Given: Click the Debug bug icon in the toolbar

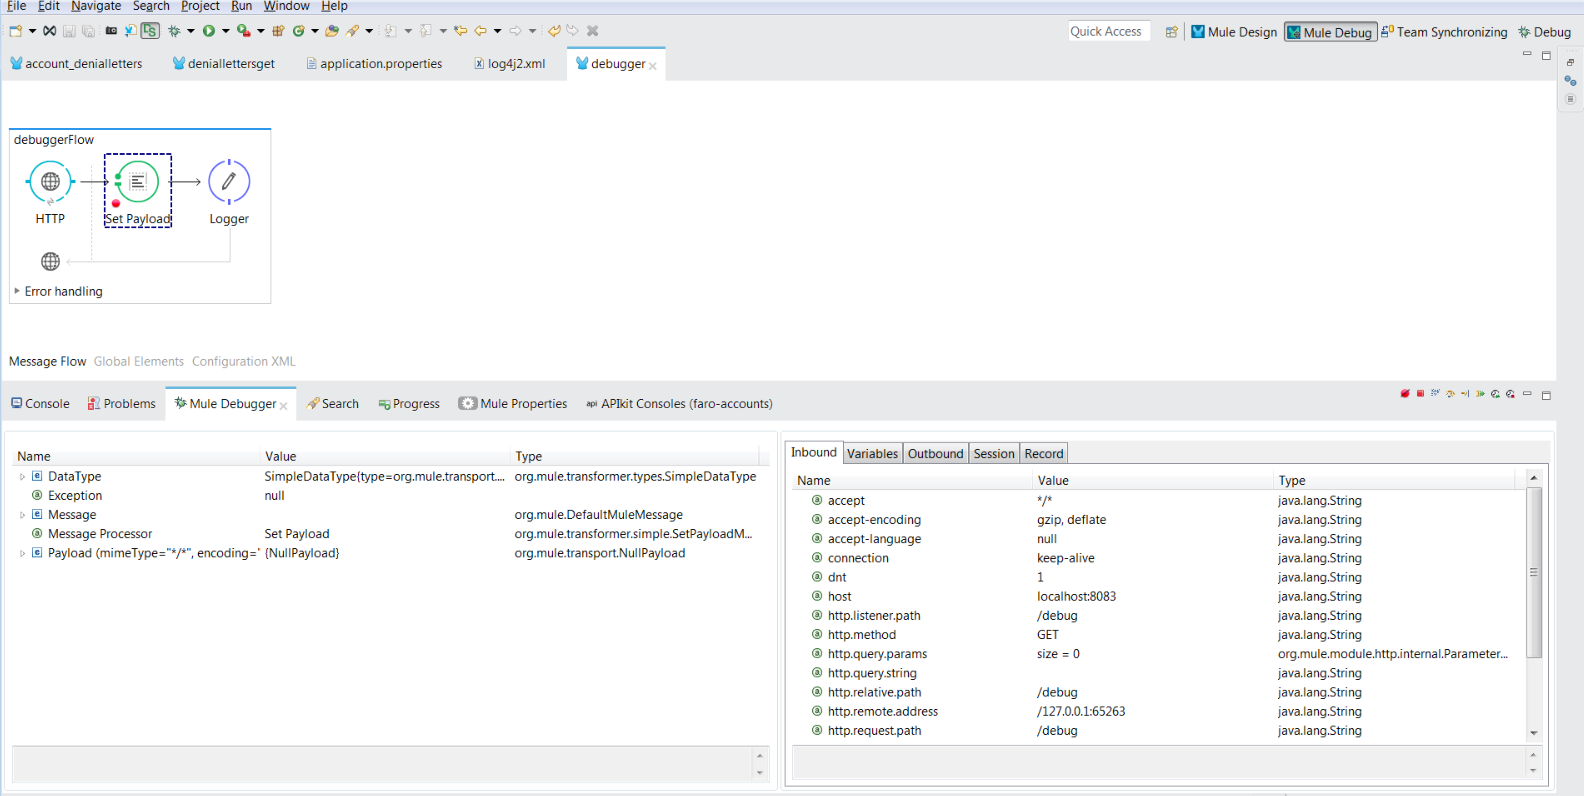Looking at the screenshot, I should point(174,31).
